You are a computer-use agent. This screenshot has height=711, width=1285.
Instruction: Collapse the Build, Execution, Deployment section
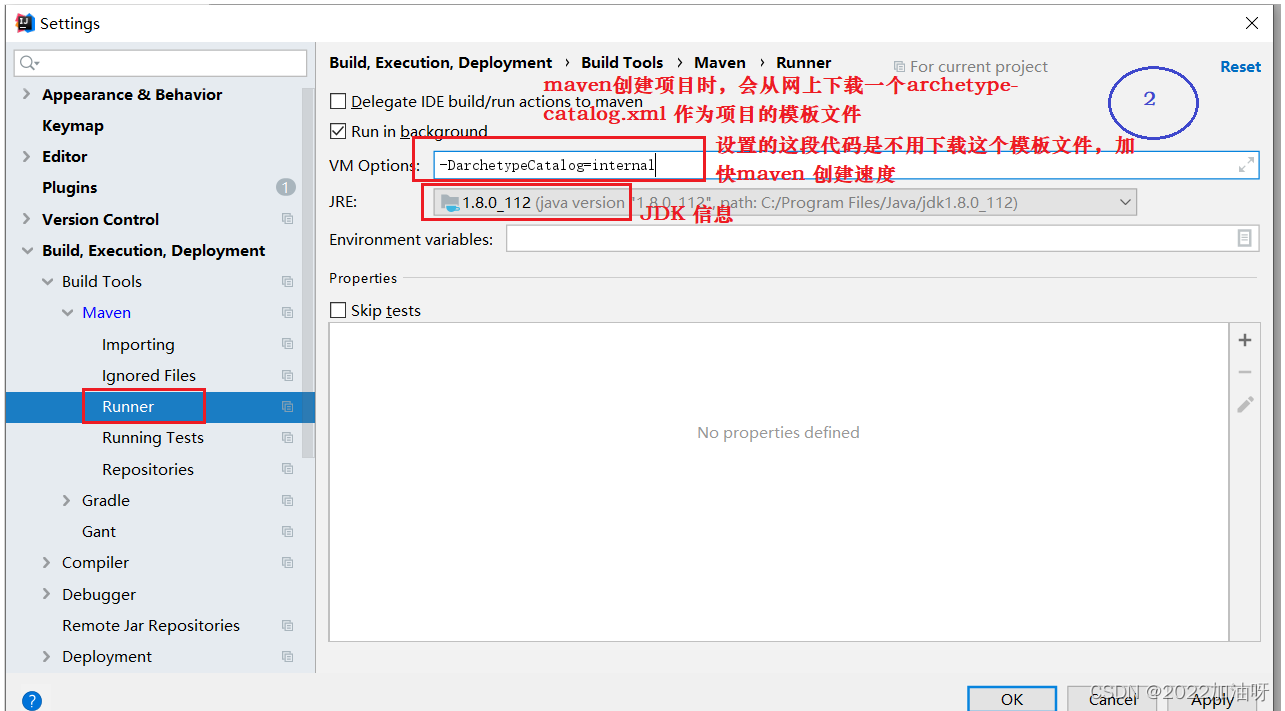pos(26,250)
